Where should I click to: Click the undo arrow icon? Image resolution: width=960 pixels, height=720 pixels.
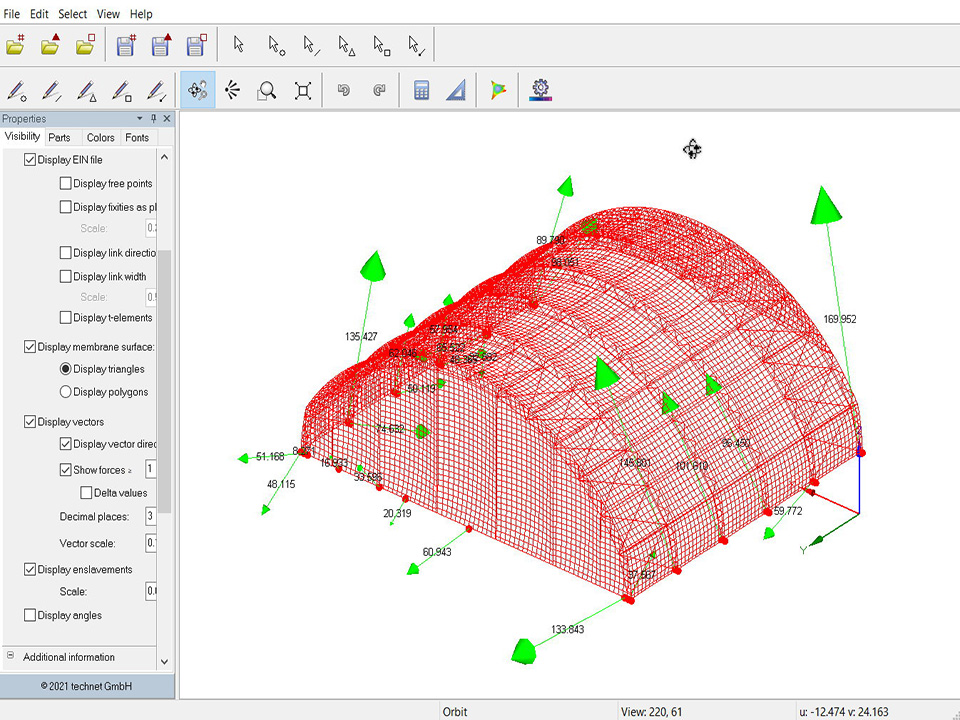[344, 91]
